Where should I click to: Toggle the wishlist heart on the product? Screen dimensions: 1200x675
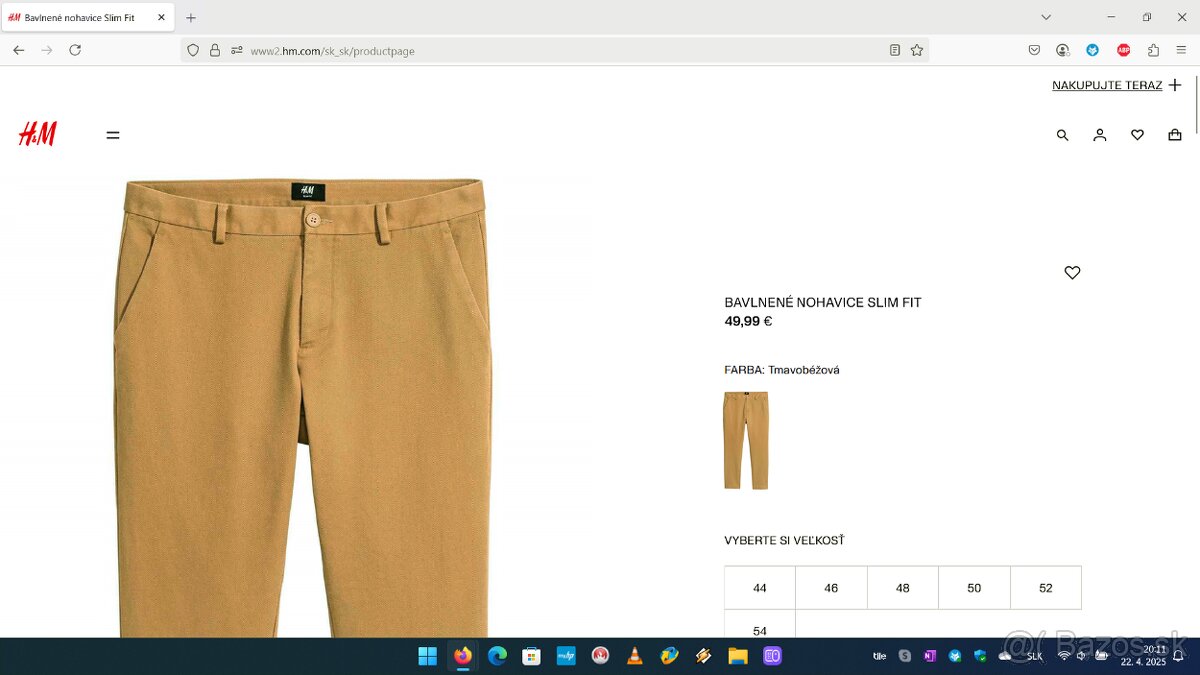pyautogui.click(x=1072, y=272)
